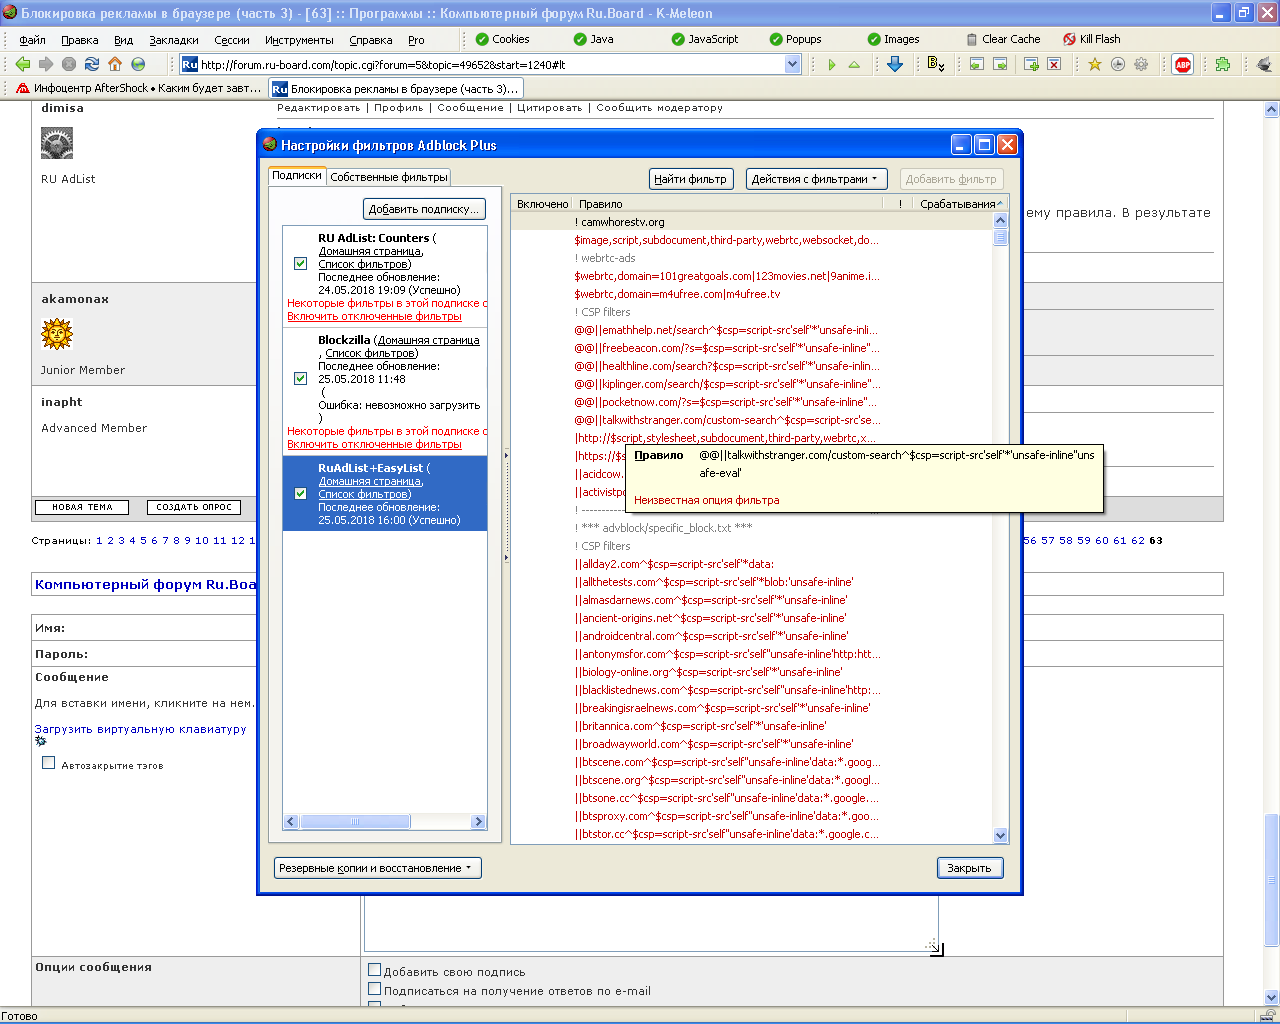The image size is (1280, 1024).
Task: Open the URL bar history dropdown arrow
Action: point(793,64)
